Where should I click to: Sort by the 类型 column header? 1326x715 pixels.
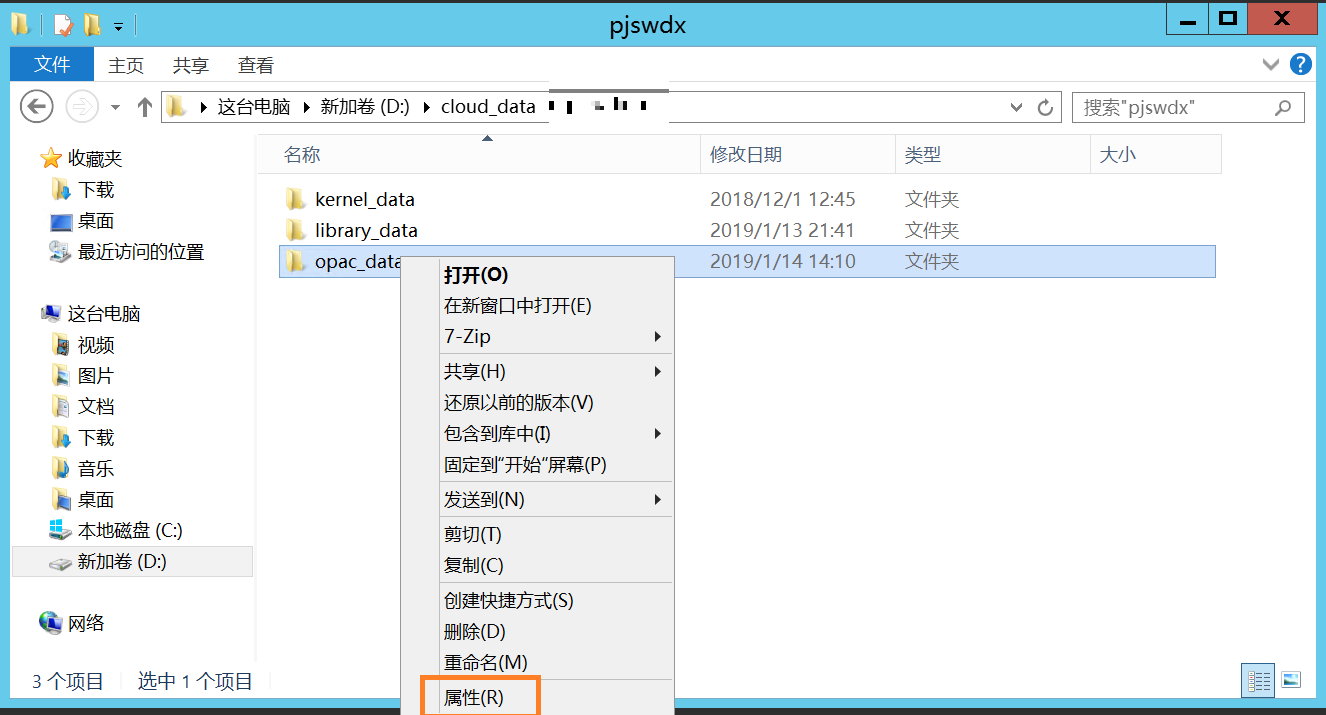pos(993,155)
